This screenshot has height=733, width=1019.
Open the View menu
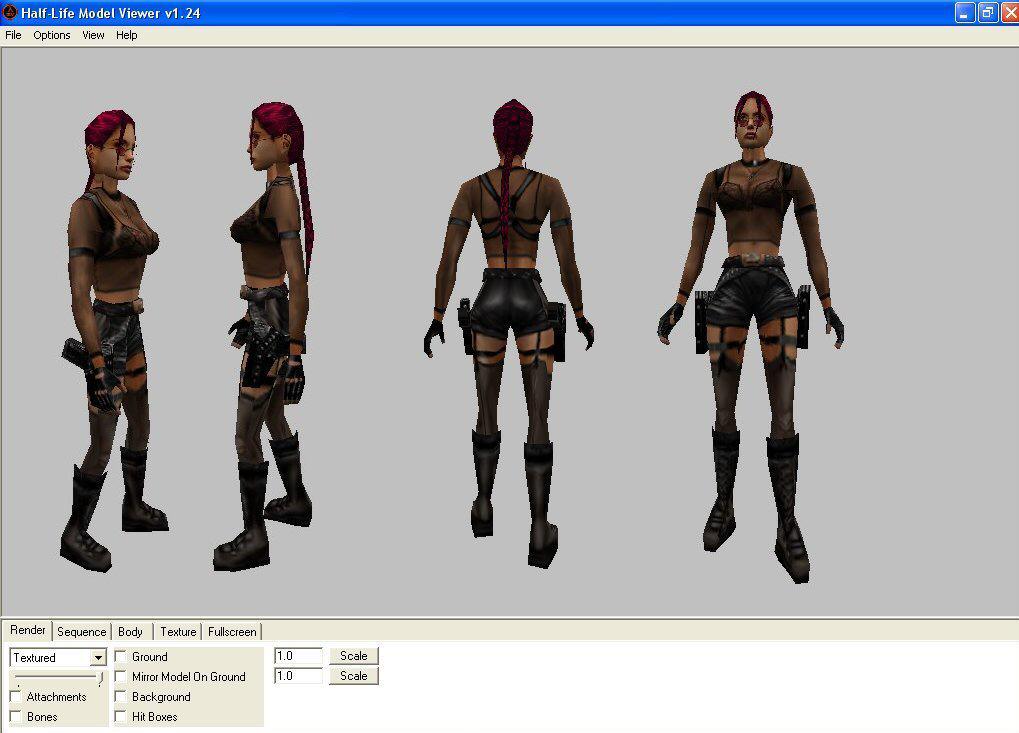point(93,35)
